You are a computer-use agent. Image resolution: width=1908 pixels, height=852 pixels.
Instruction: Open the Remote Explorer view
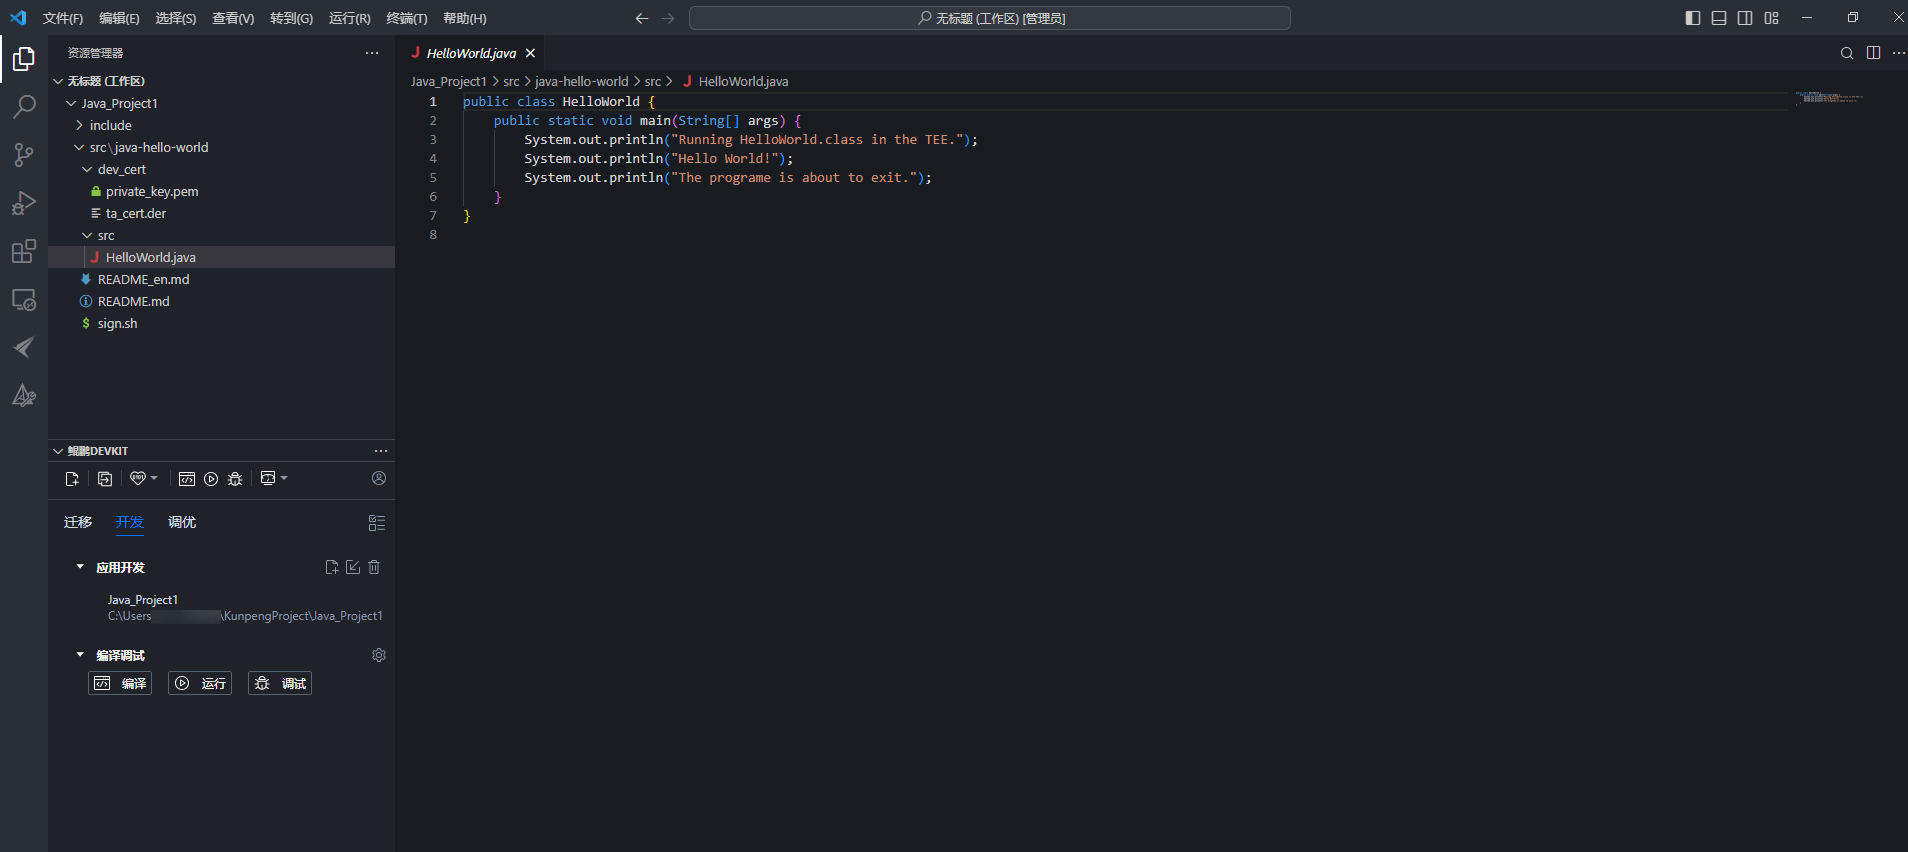pos(24,299)
